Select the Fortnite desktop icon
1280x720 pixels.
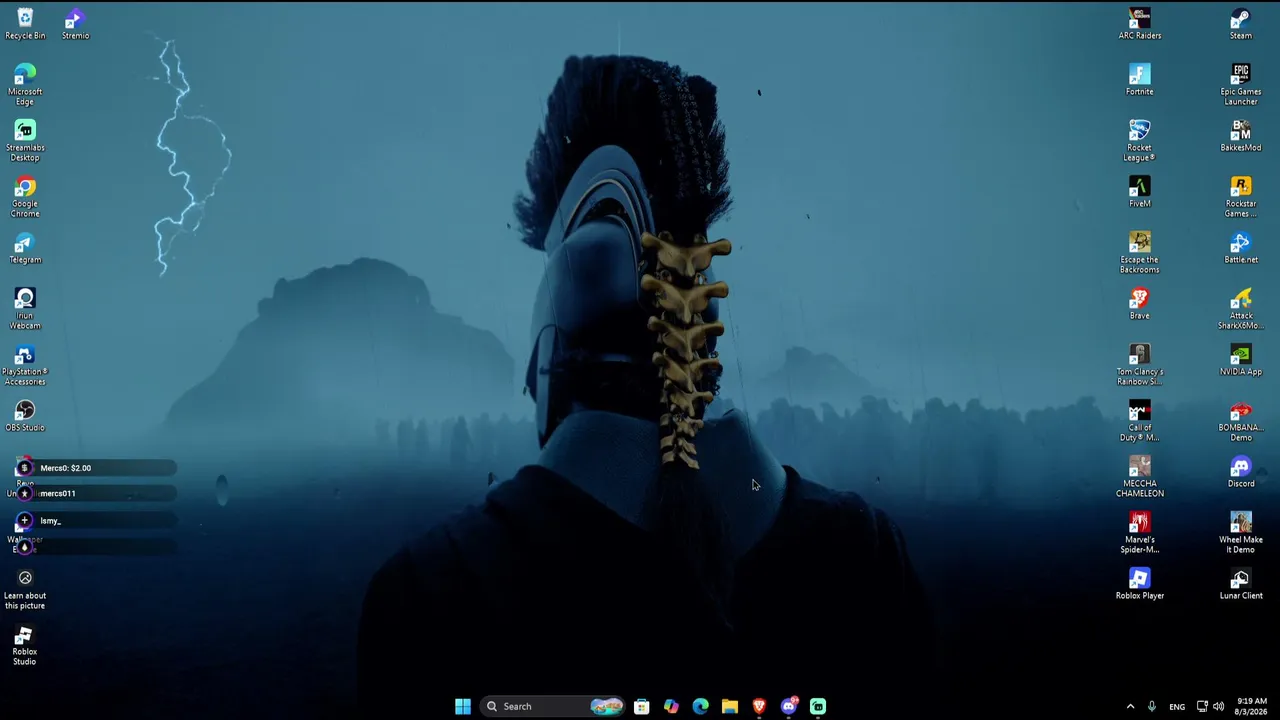click(1140, 80)
